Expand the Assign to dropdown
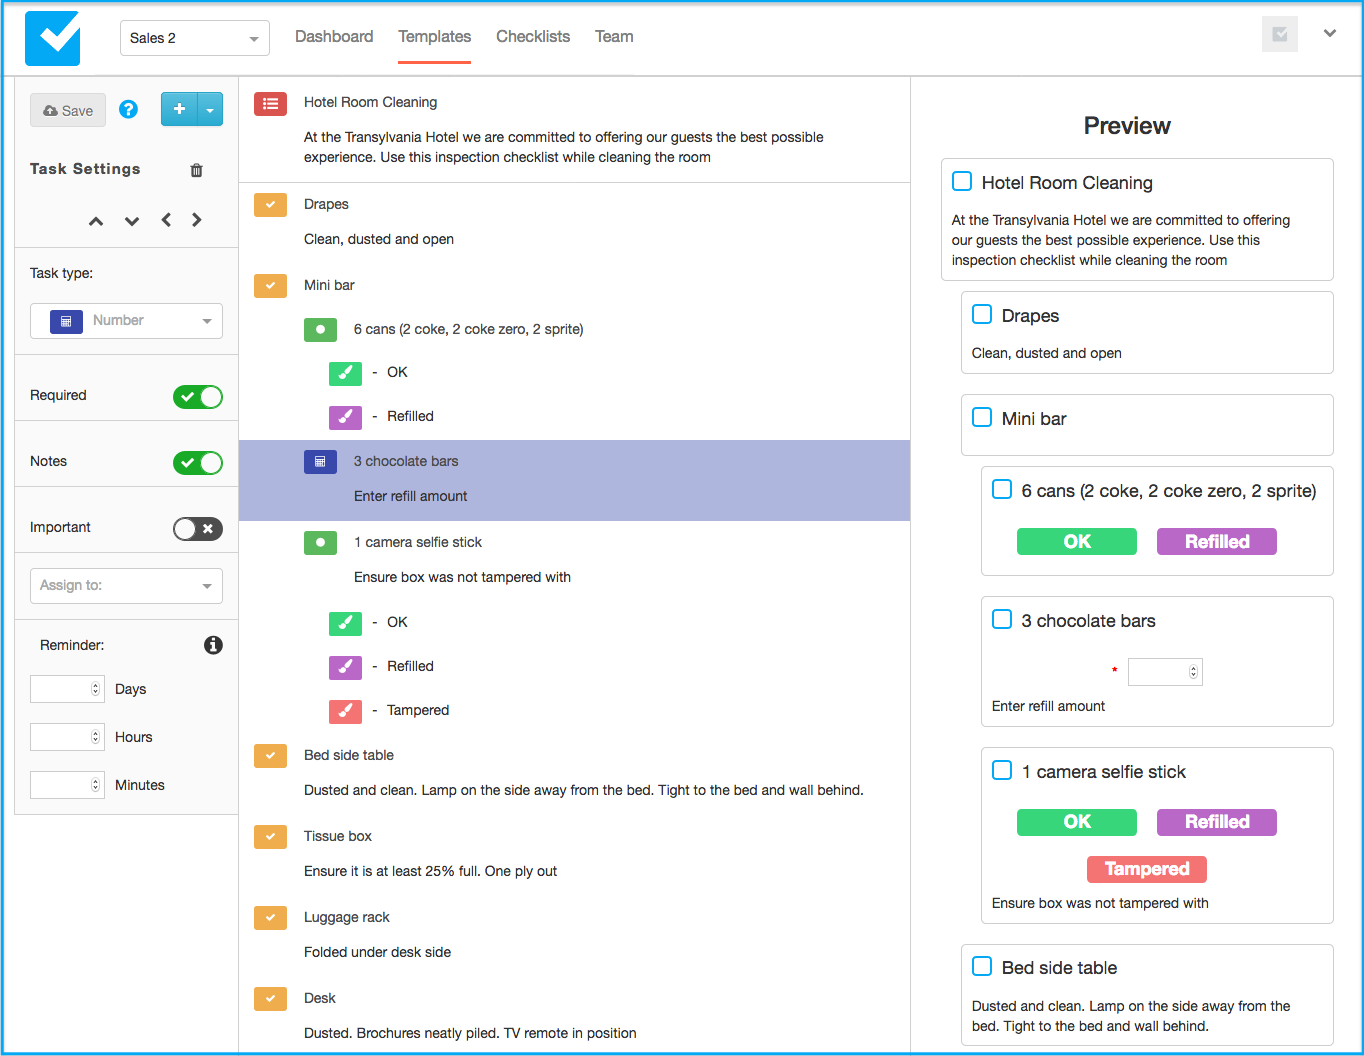The width and height of the screenshot is (1364, 1056). [x=126, y=586]
